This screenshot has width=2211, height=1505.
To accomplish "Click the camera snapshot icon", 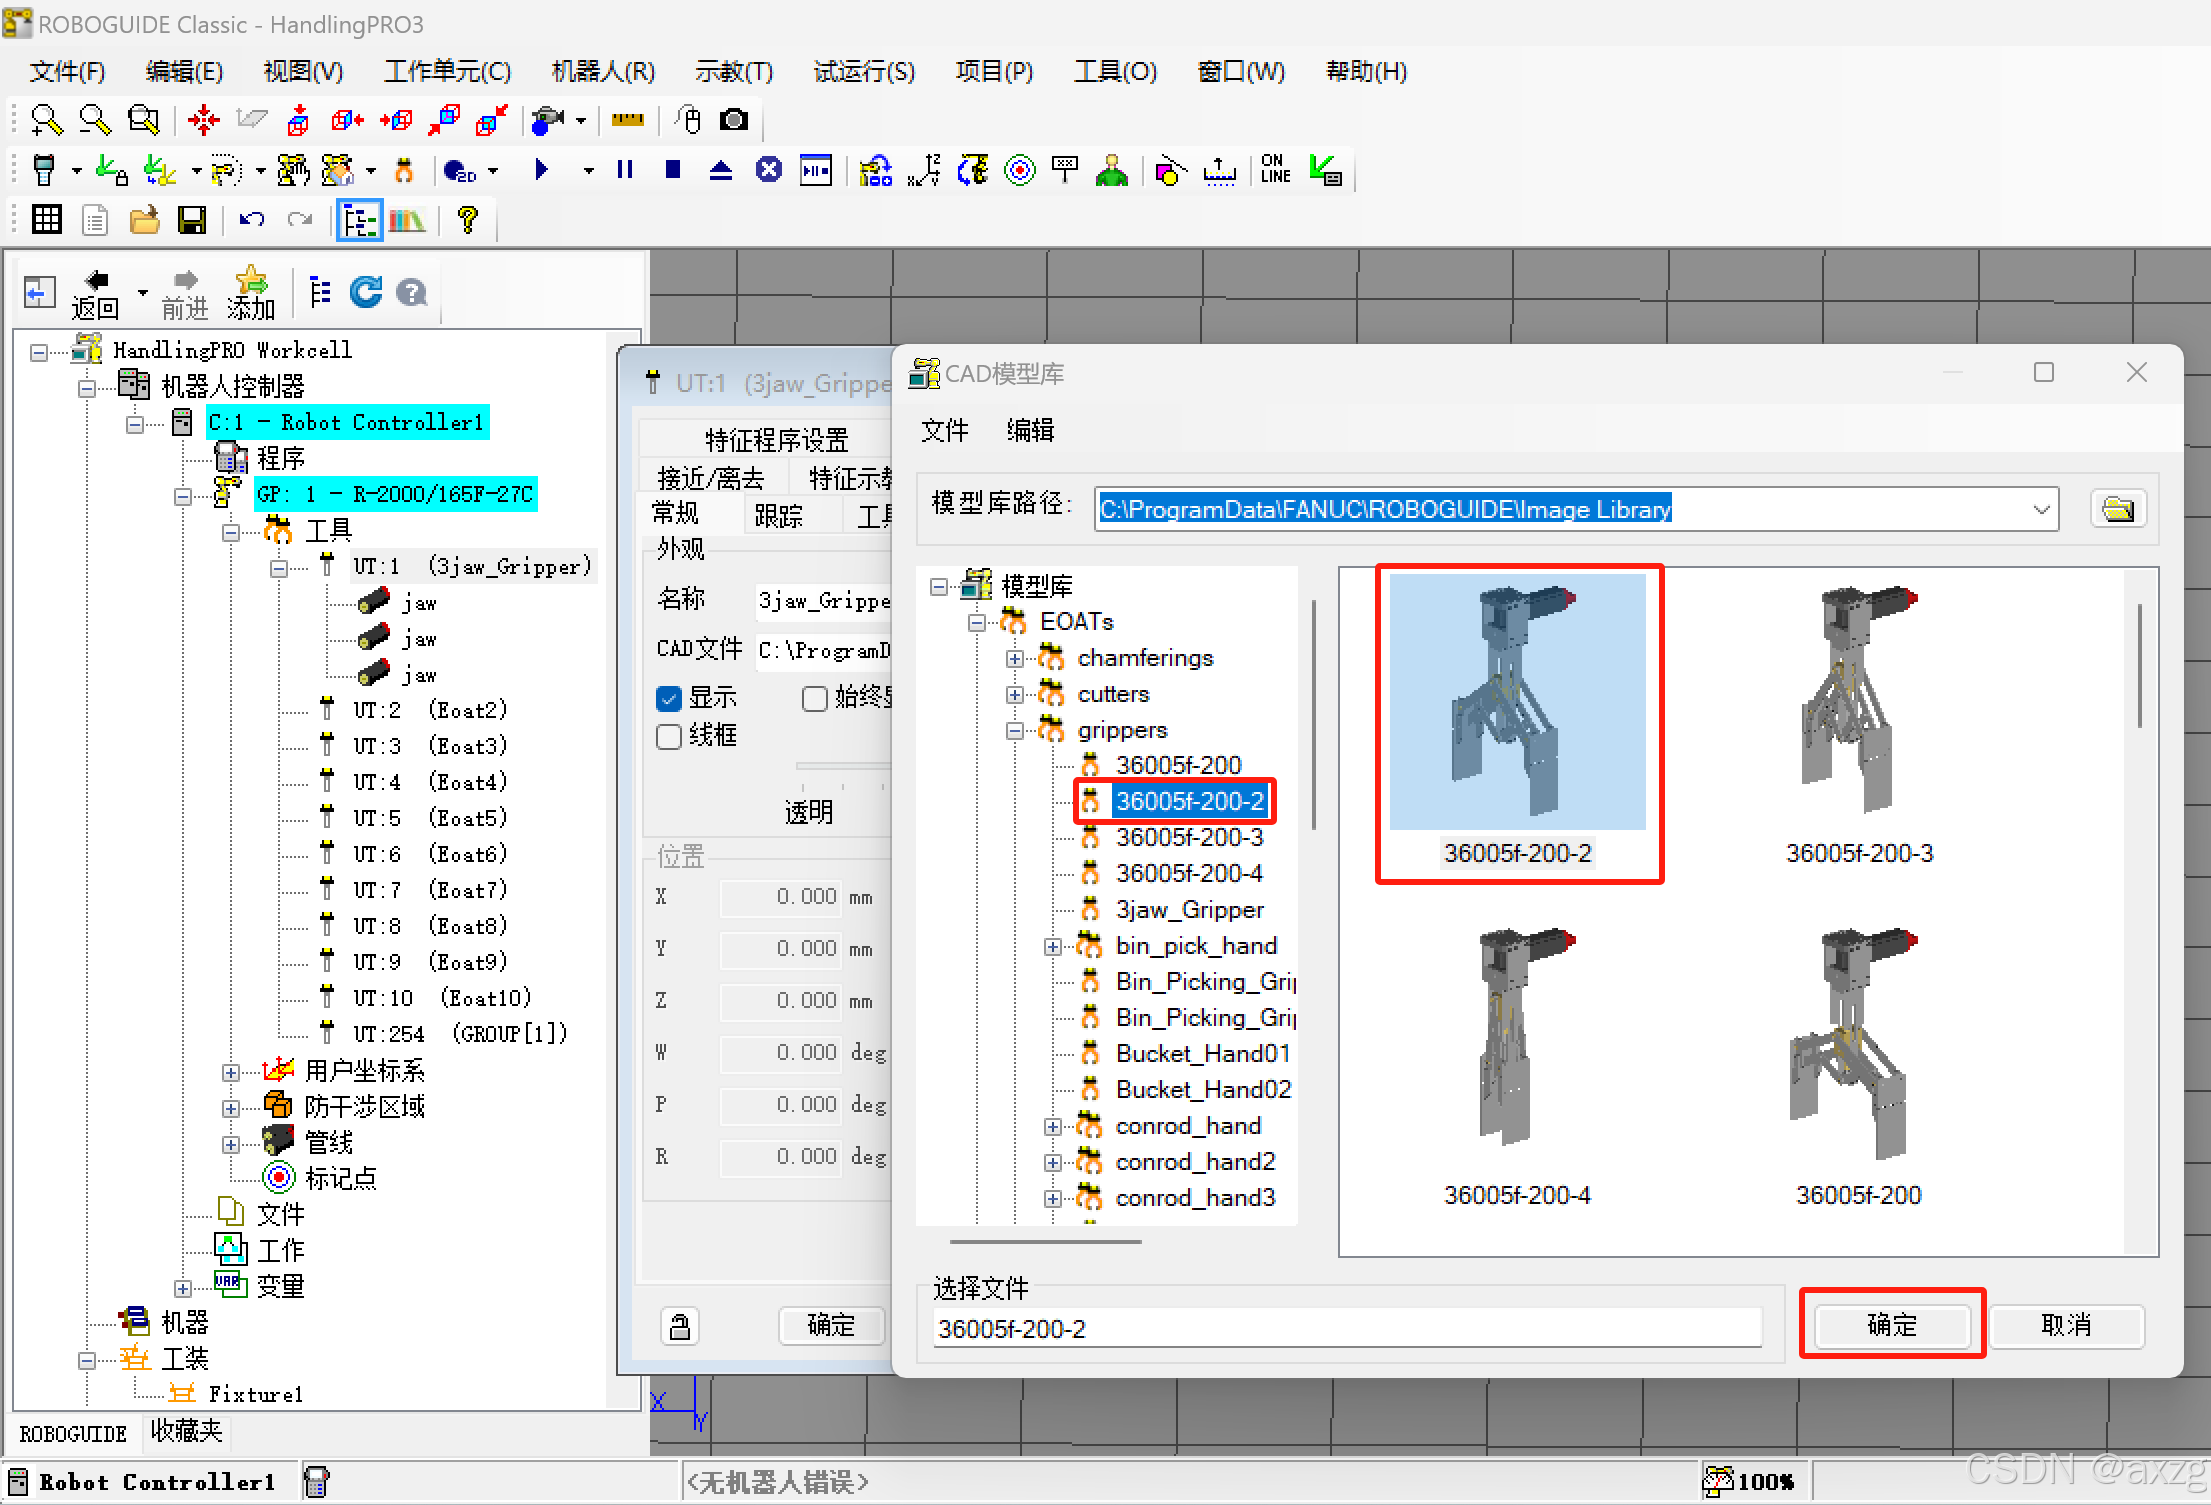I will (734, 120).
